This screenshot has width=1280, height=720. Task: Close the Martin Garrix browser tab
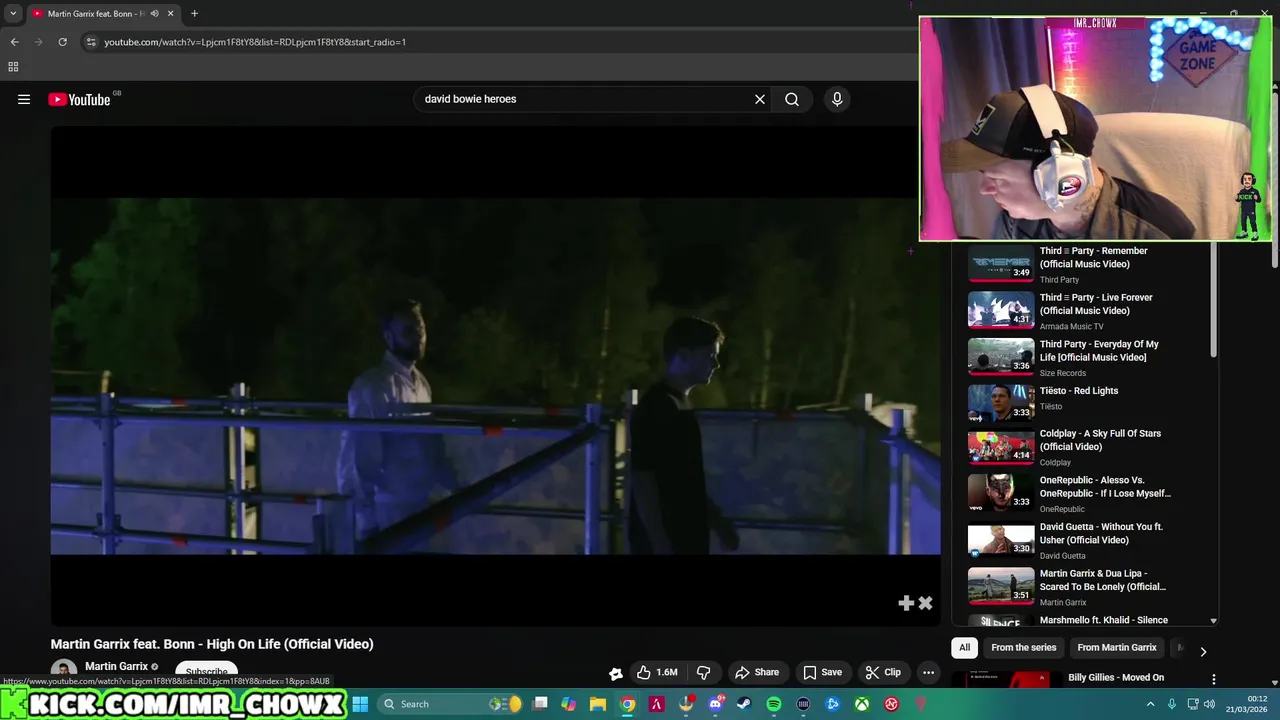point(170,14)
